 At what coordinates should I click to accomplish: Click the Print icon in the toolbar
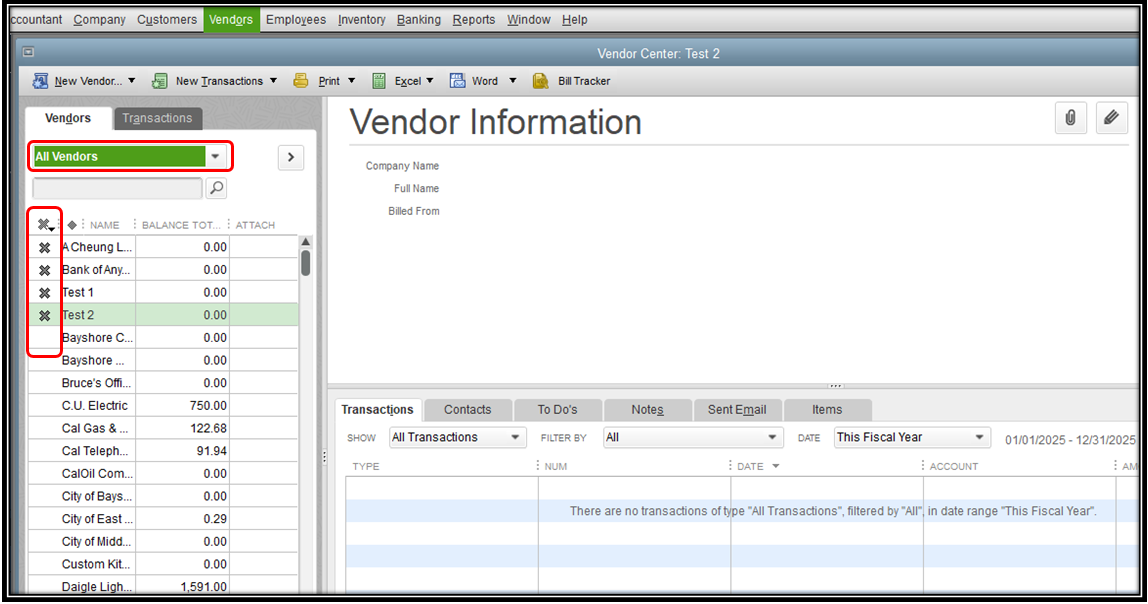tap(301, 80)
